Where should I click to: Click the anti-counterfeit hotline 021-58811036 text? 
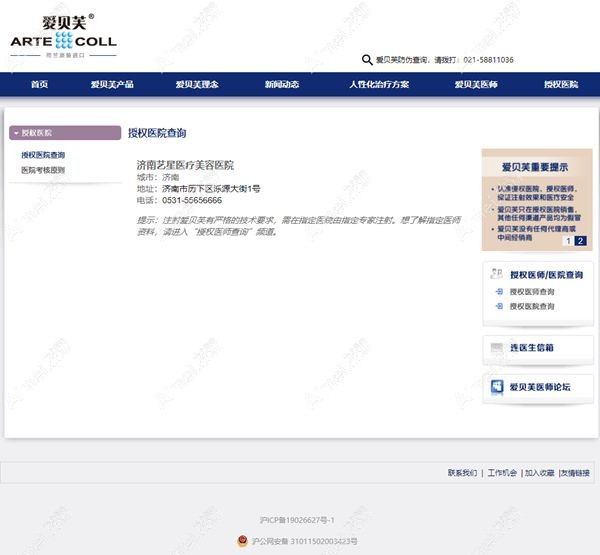(x=488, y=60)
